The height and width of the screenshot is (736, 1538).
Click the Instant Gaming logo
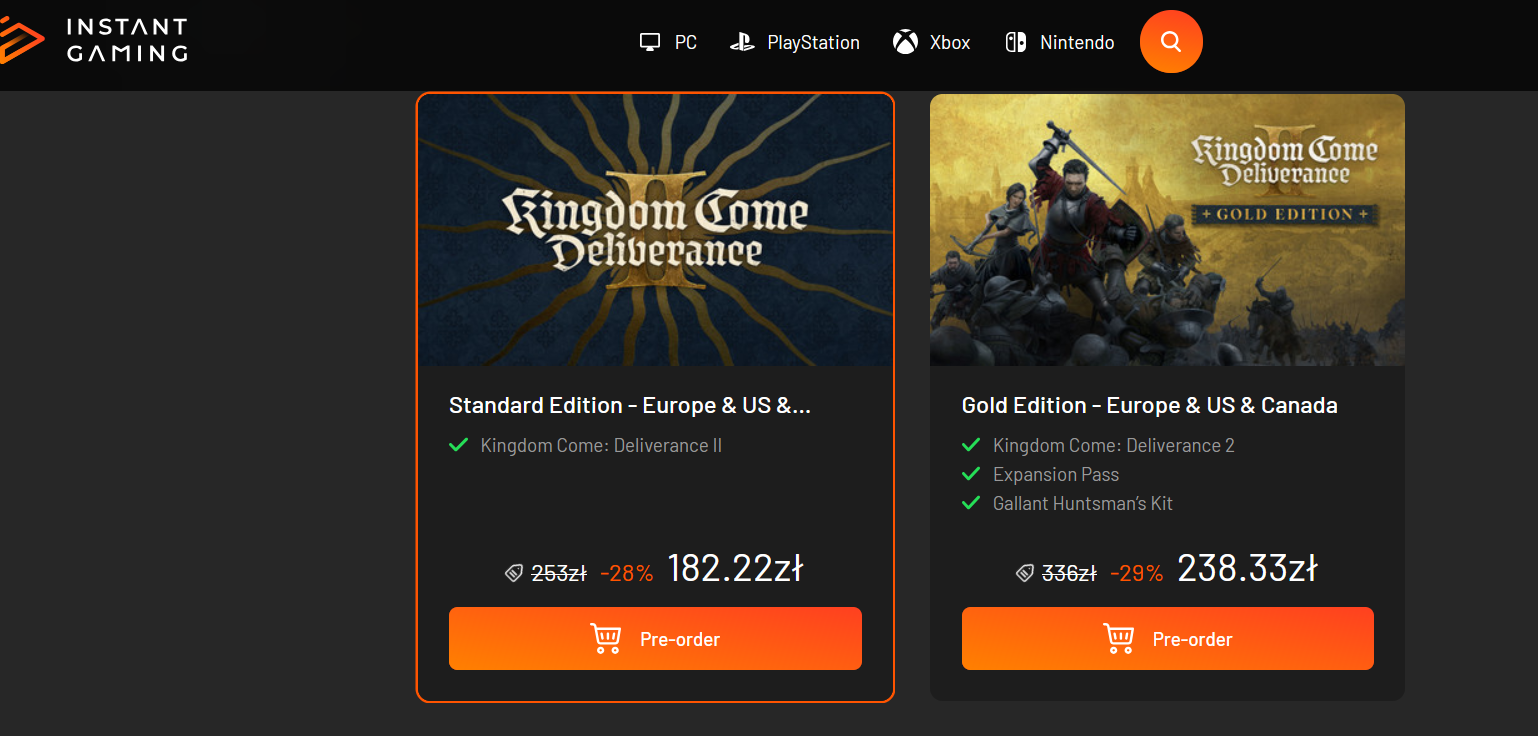(95, 41)
